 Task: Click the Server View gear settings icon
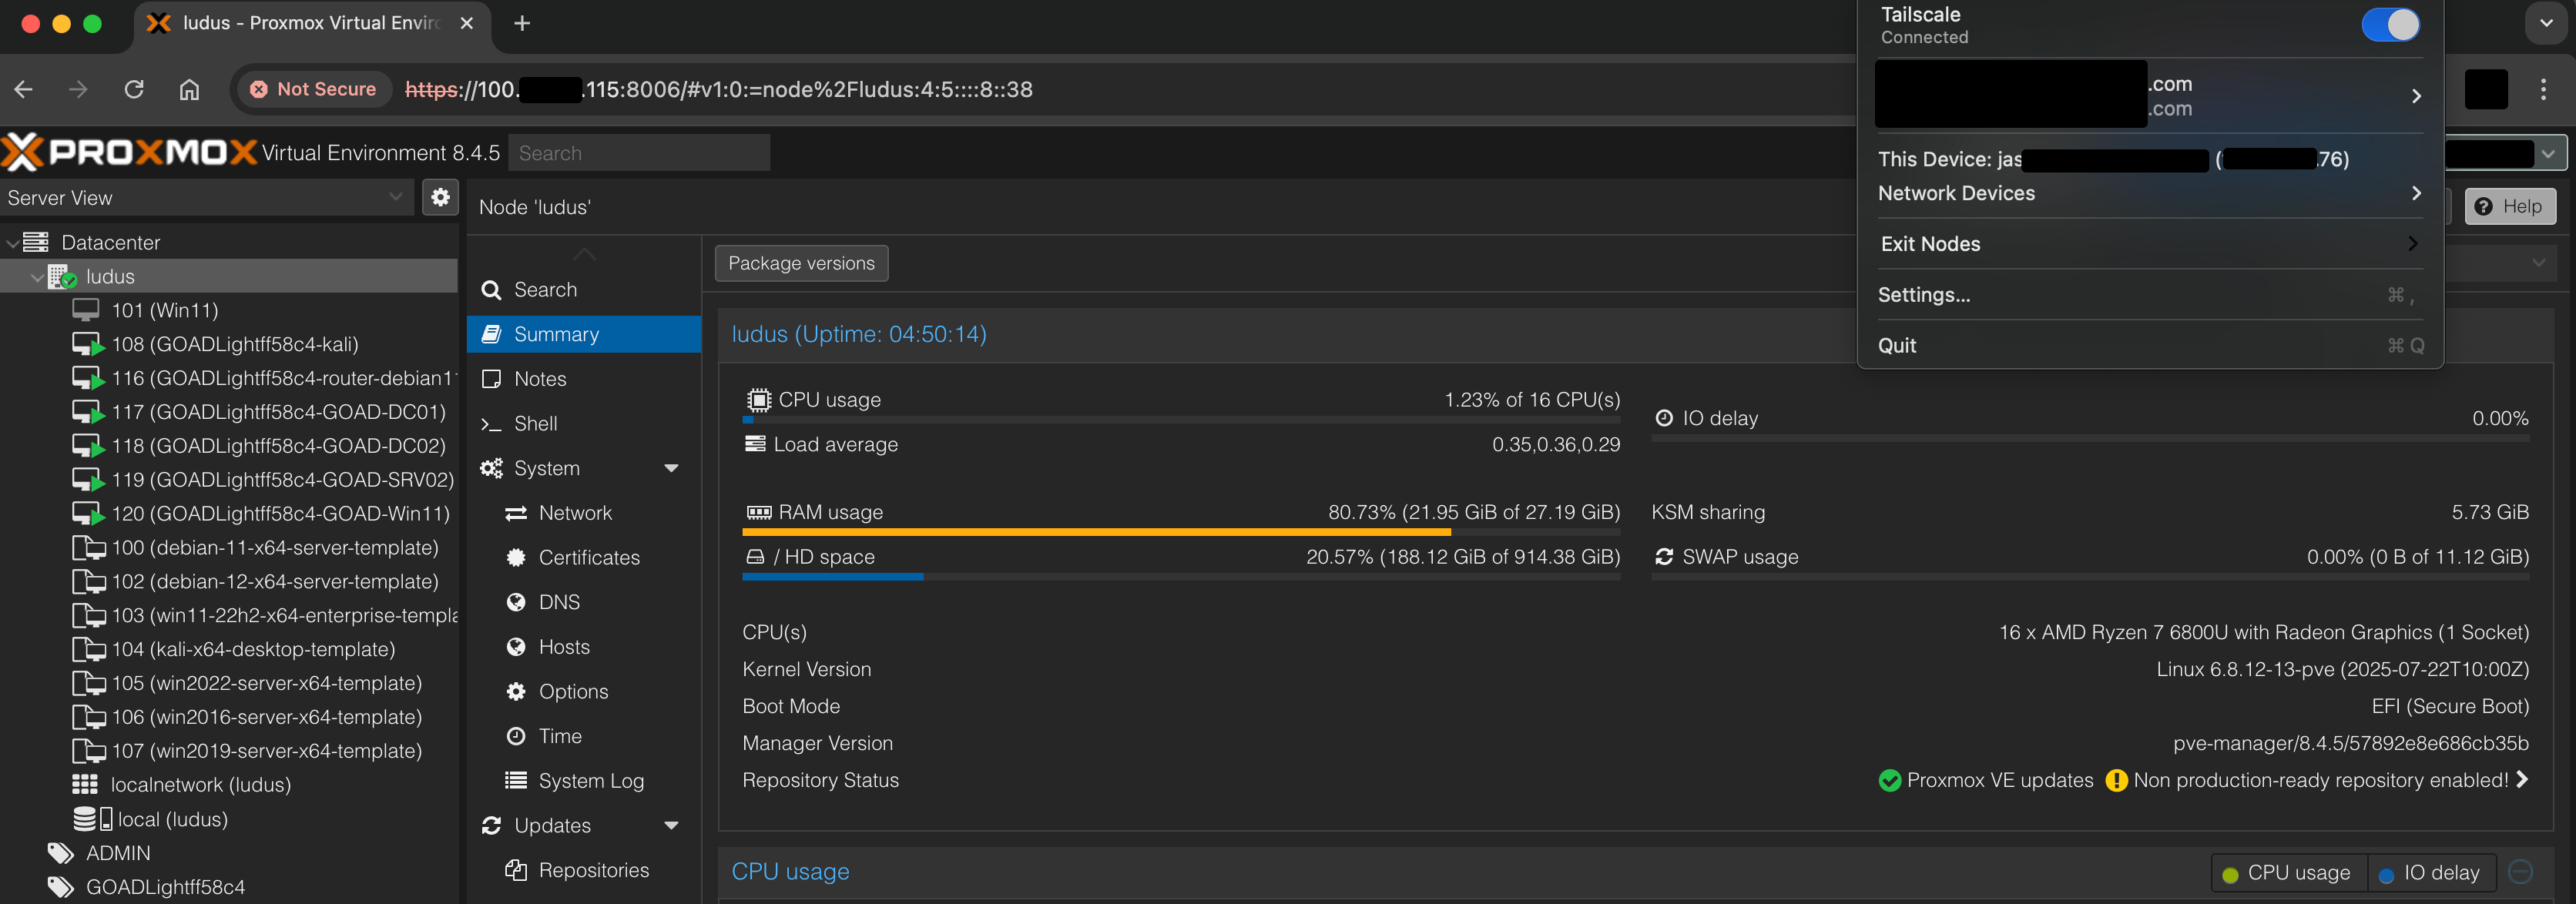[x=440, y=197]
